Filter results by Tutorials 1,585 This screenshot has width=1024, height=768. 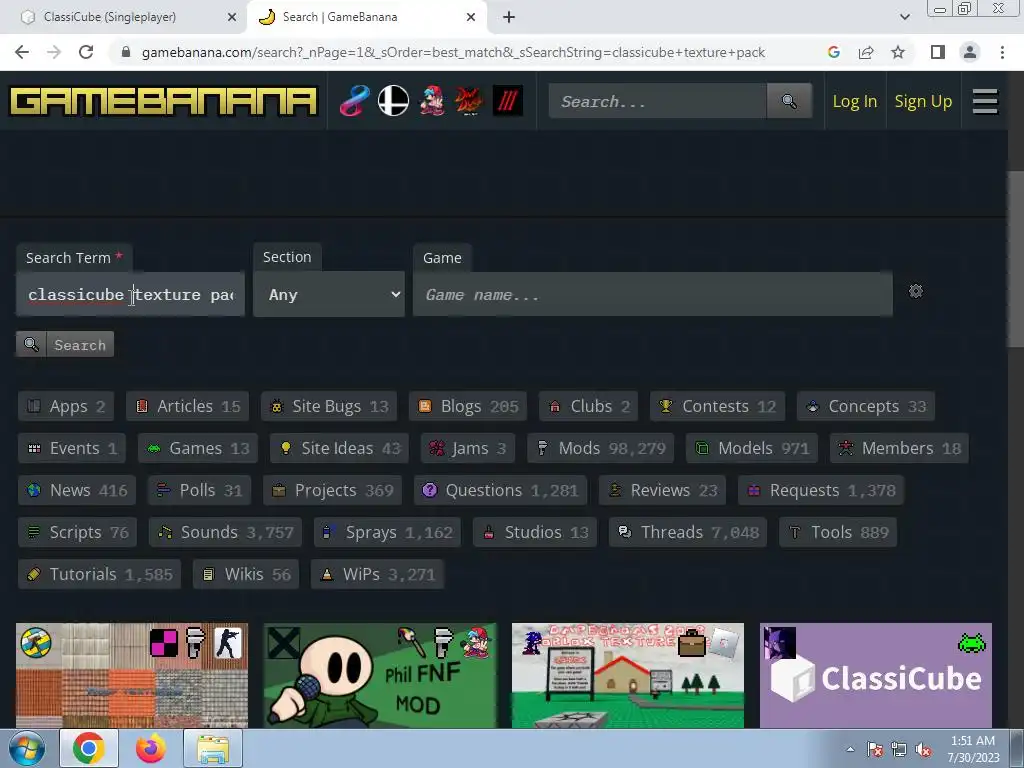pyautogui.click(x=99, y=574)
